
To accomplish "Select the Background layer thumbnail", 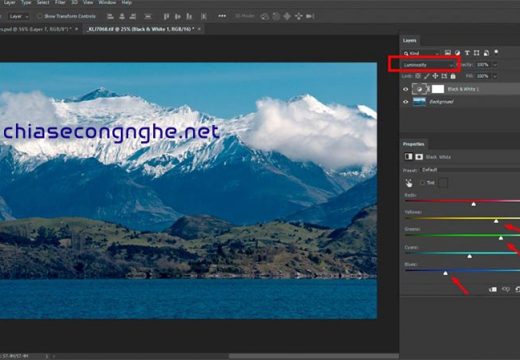I will click(419, 102).
